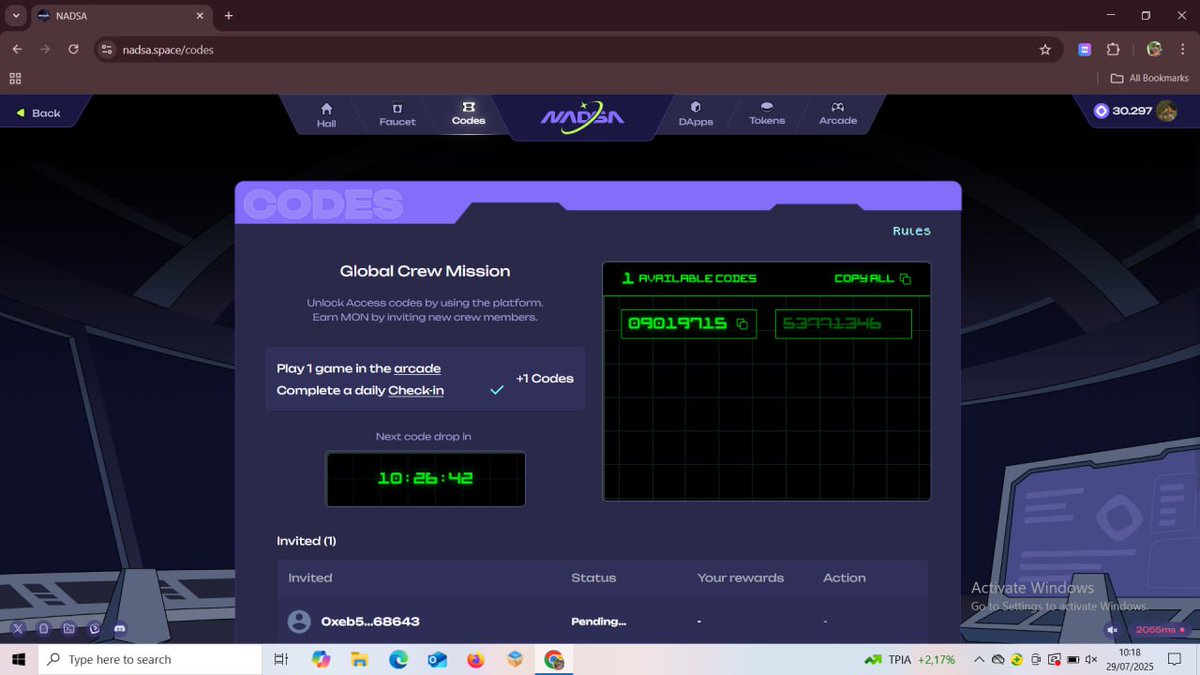This screenshot has width=1200, height=675.
Task: Launch Microsoft Edge from the taskbar
Action: (398, 659)
